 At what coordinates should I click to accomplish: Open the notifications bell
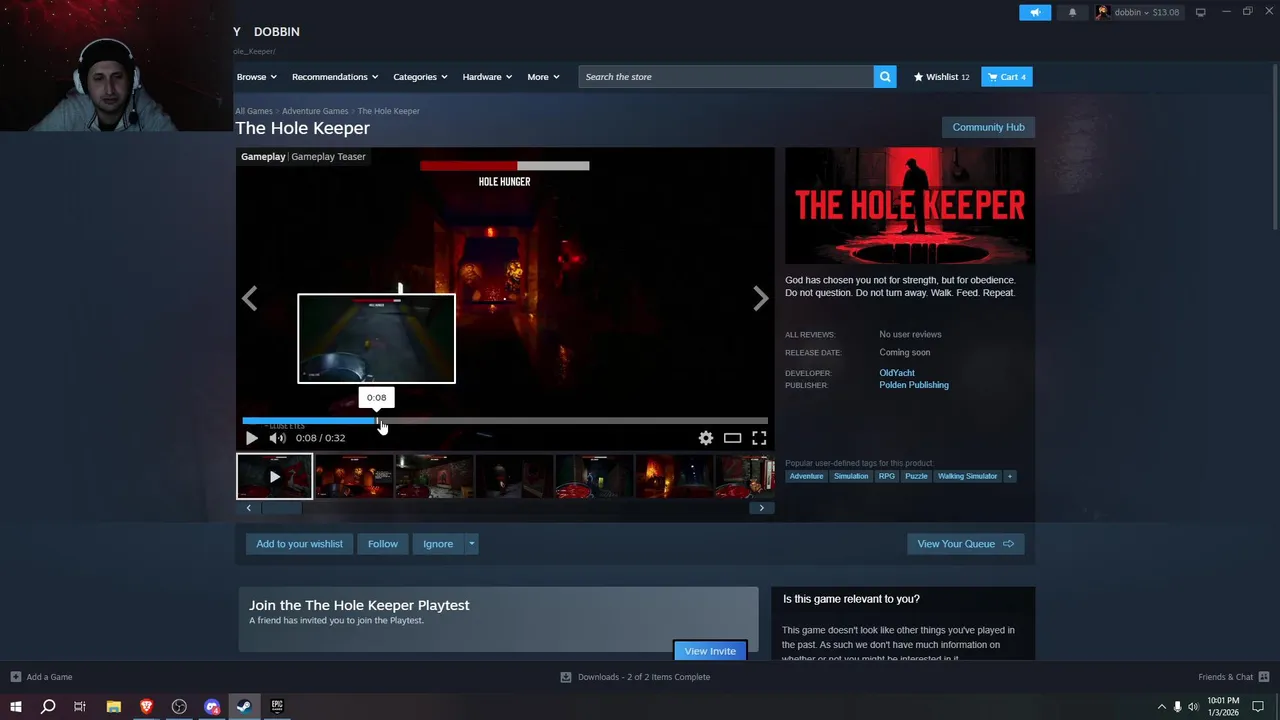tap(1072, 12)
